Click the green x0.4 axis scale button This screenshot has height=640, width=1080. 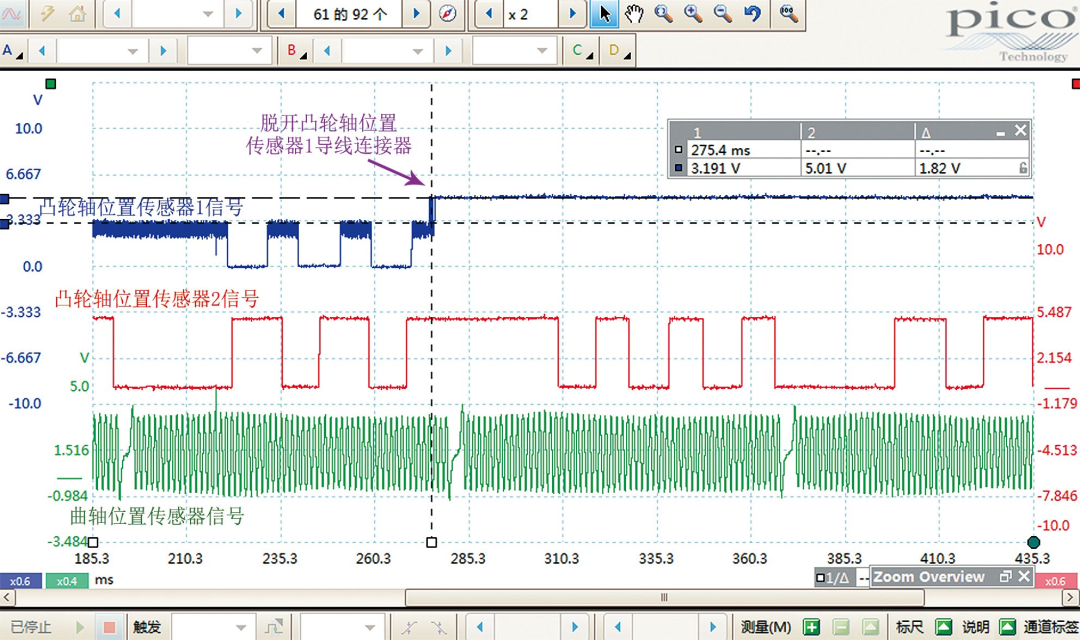coord(67,581)
